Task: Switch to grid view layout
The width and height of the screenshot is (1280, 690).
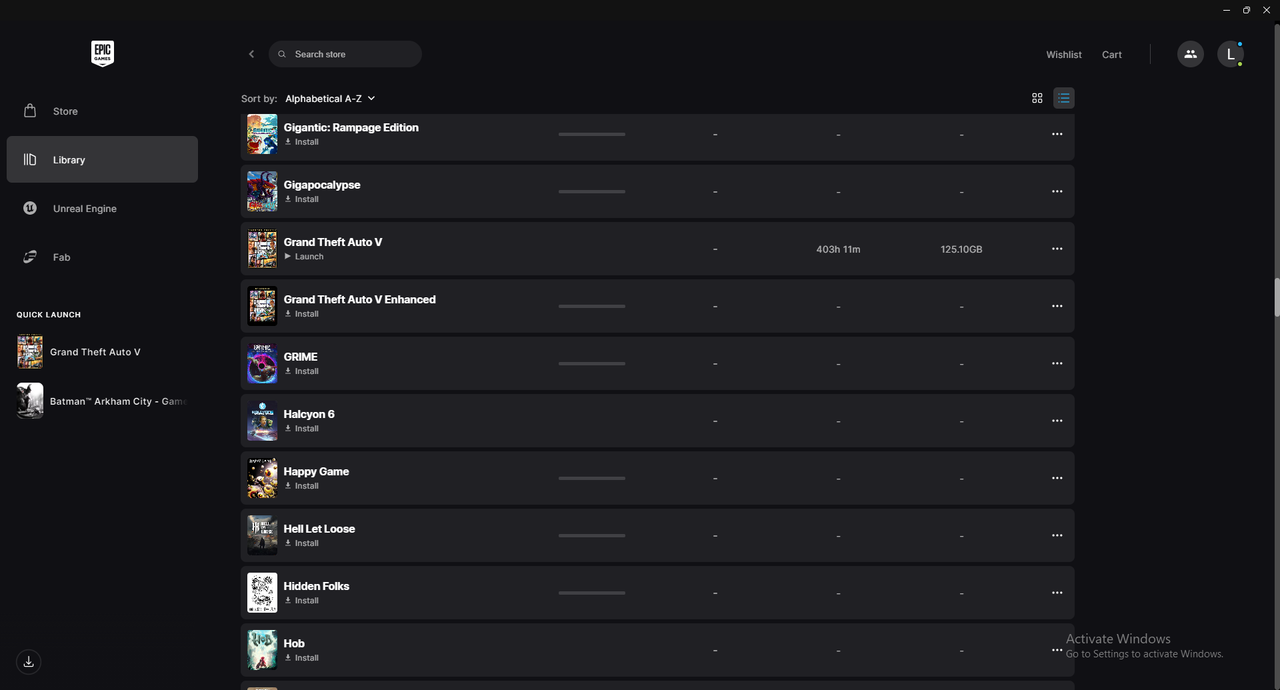Action: 1037,98
